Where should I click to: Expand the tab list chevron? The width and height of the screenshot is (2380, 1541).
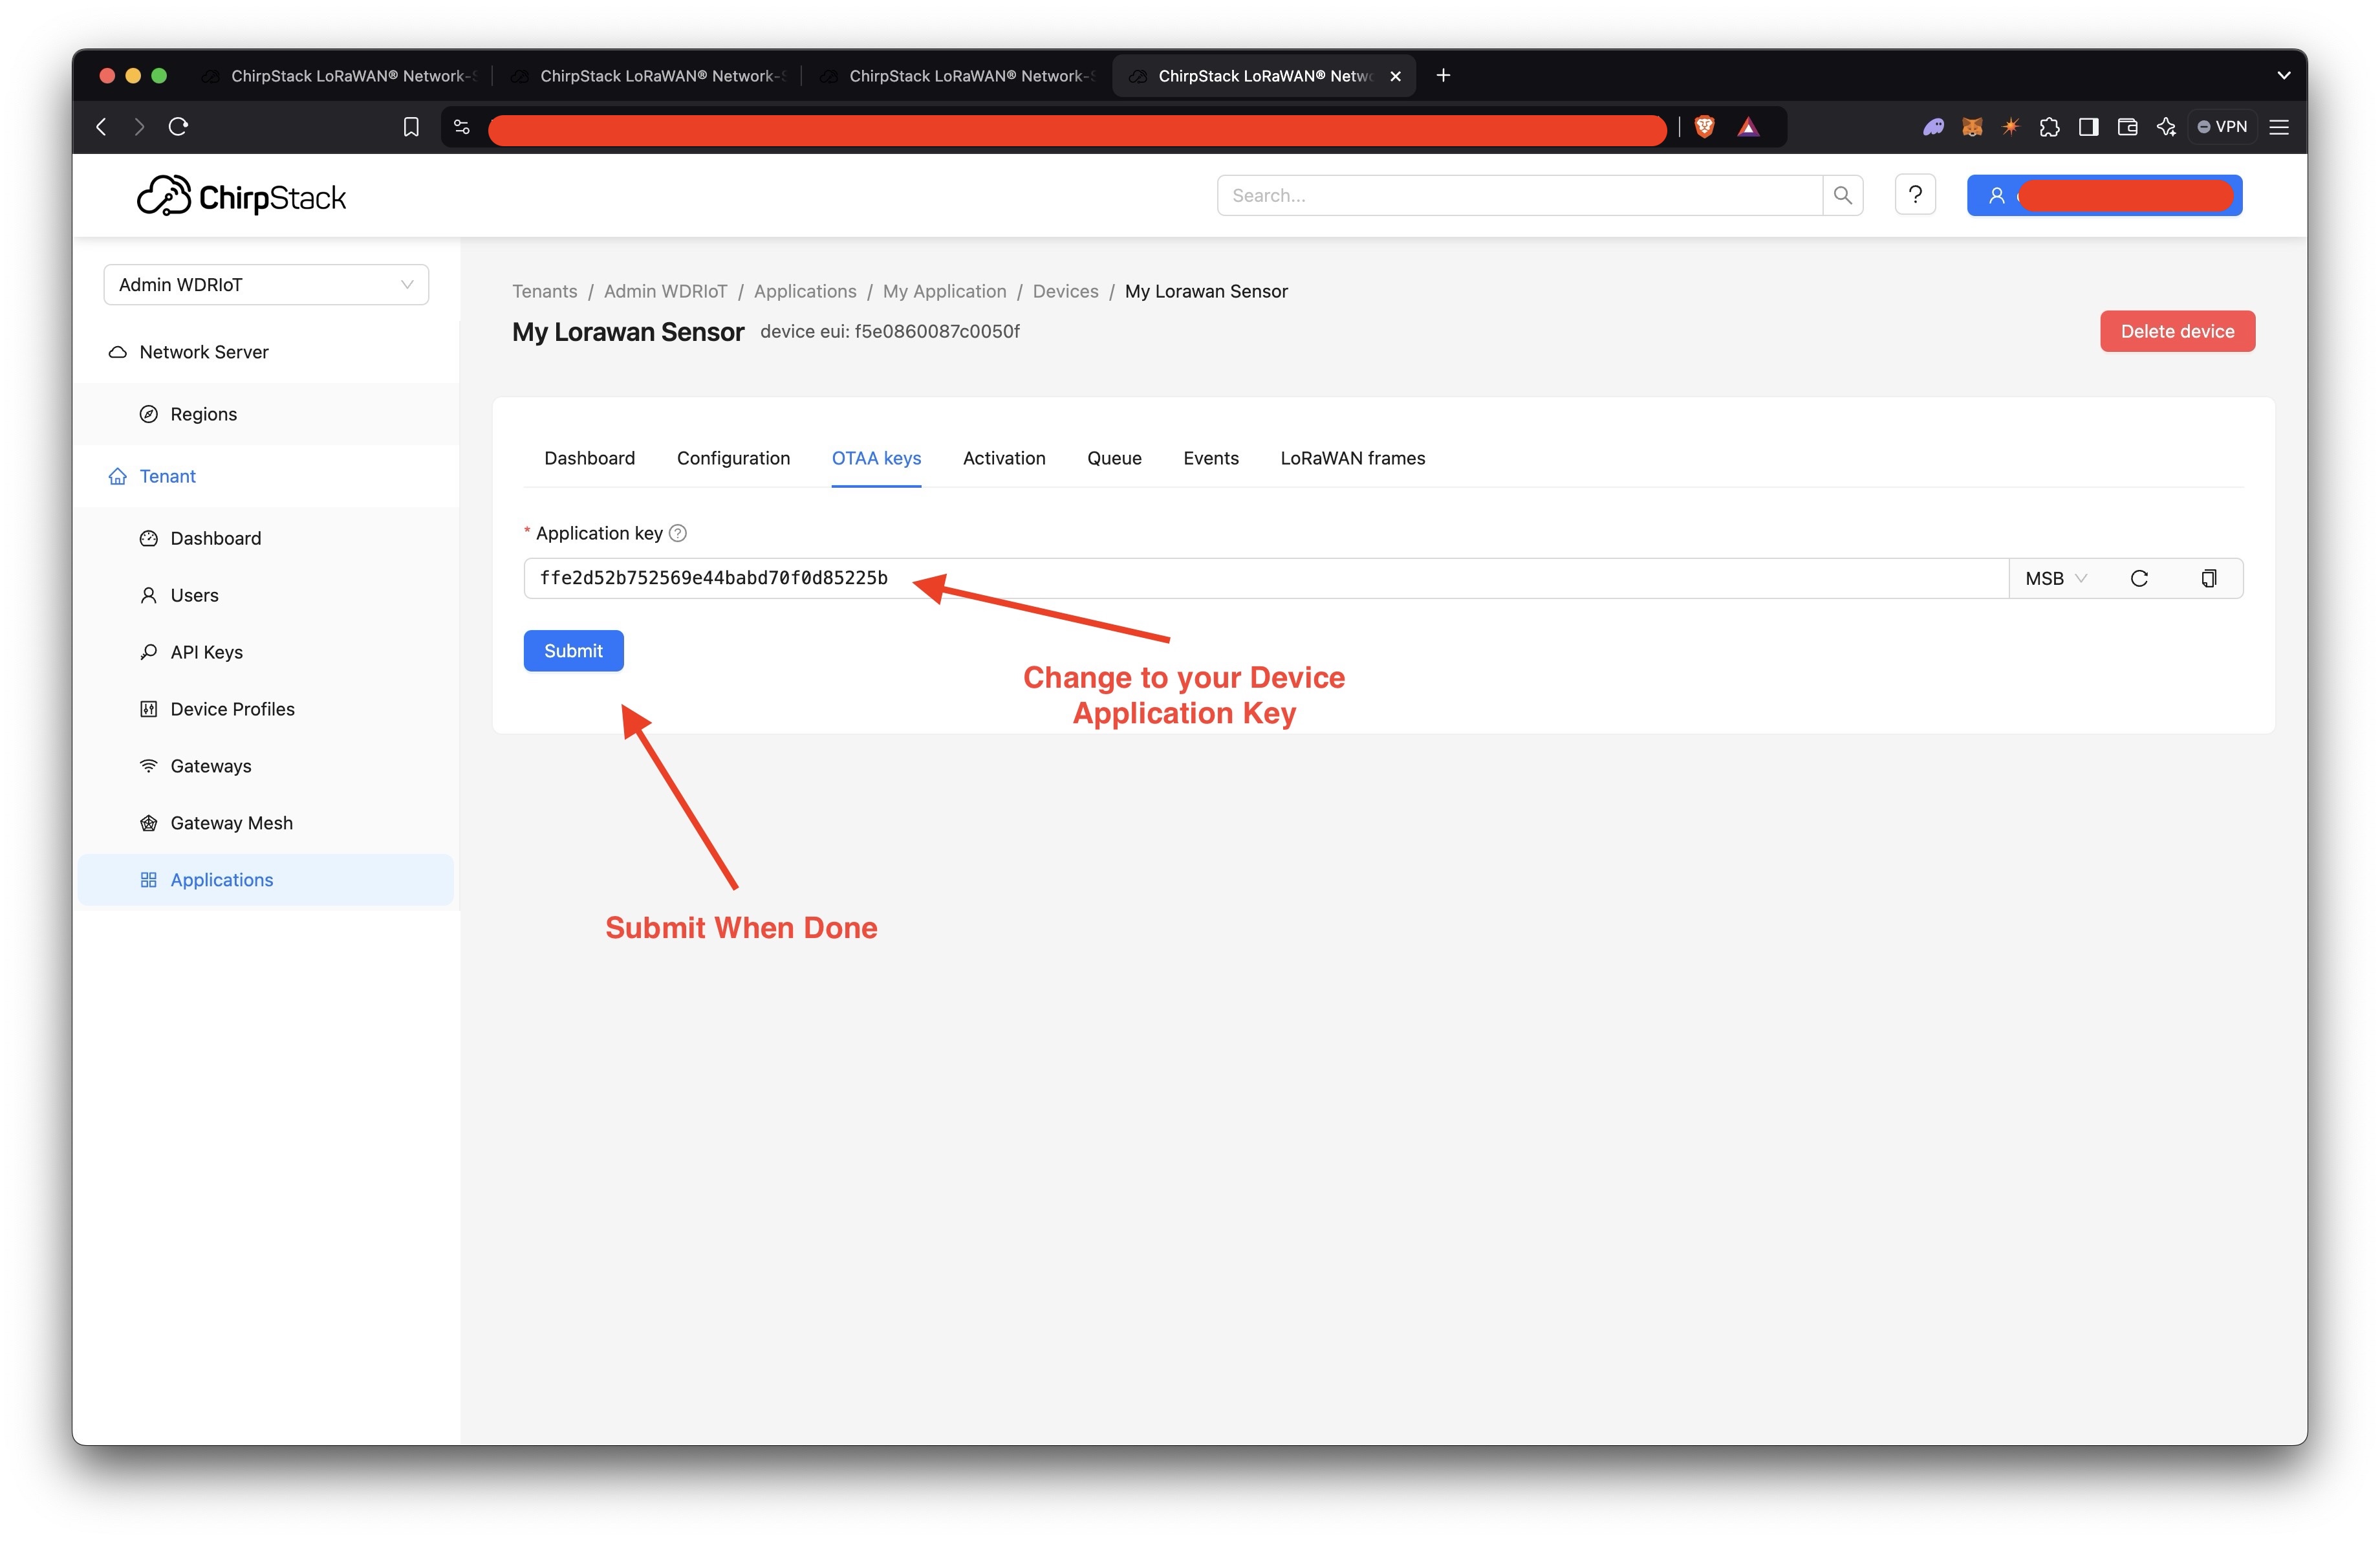[2284, 75]
